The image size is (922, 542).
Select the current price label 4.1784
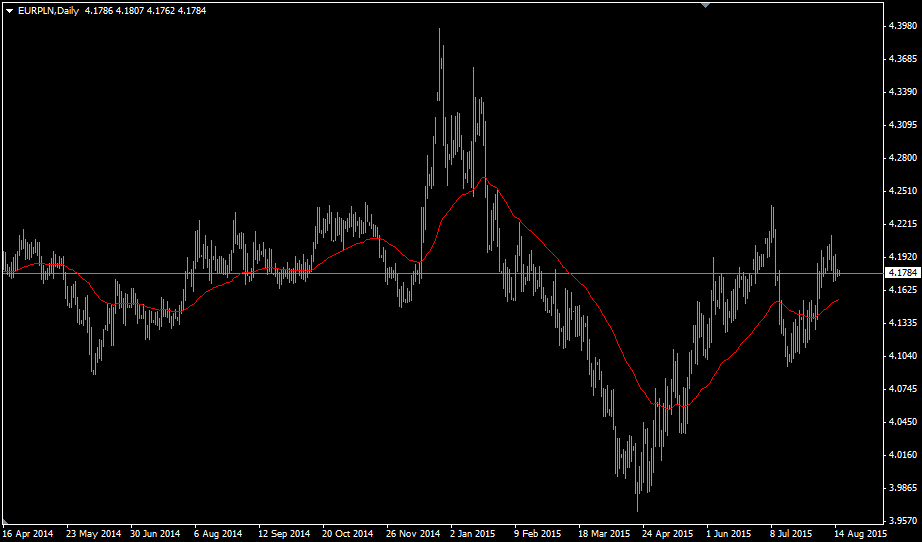tap(902, 273)
